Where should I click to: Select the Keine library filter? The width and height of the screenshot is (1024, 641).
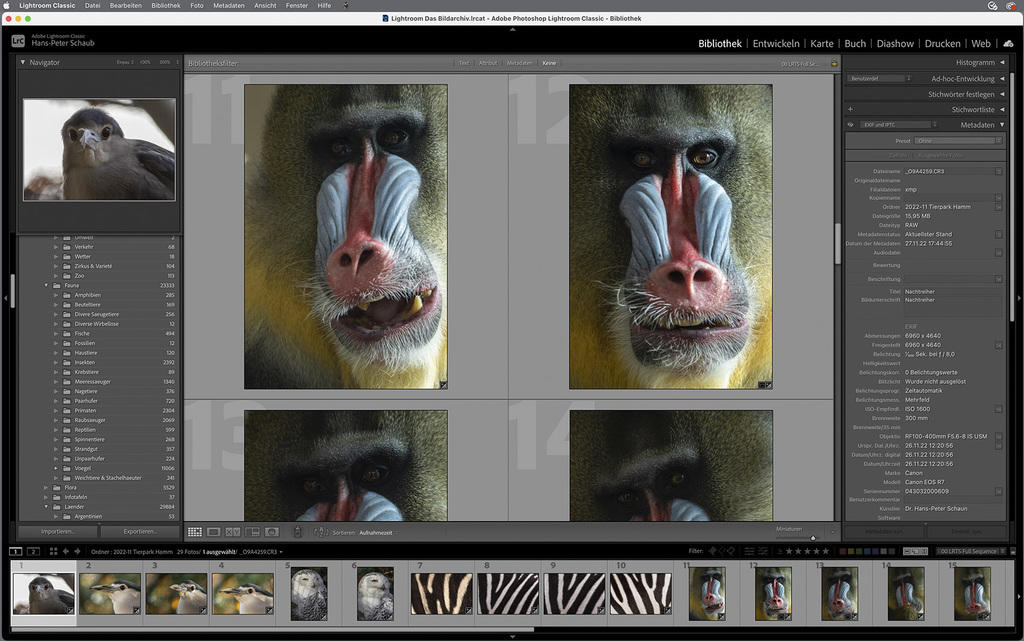tap(549, 63)
